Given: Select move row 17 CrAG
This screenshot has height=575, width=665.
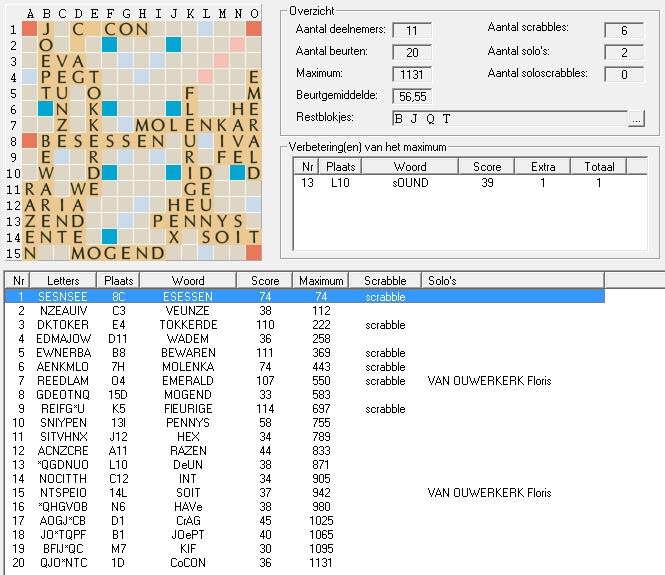Looking at the screenshot, I should [305, 520].
